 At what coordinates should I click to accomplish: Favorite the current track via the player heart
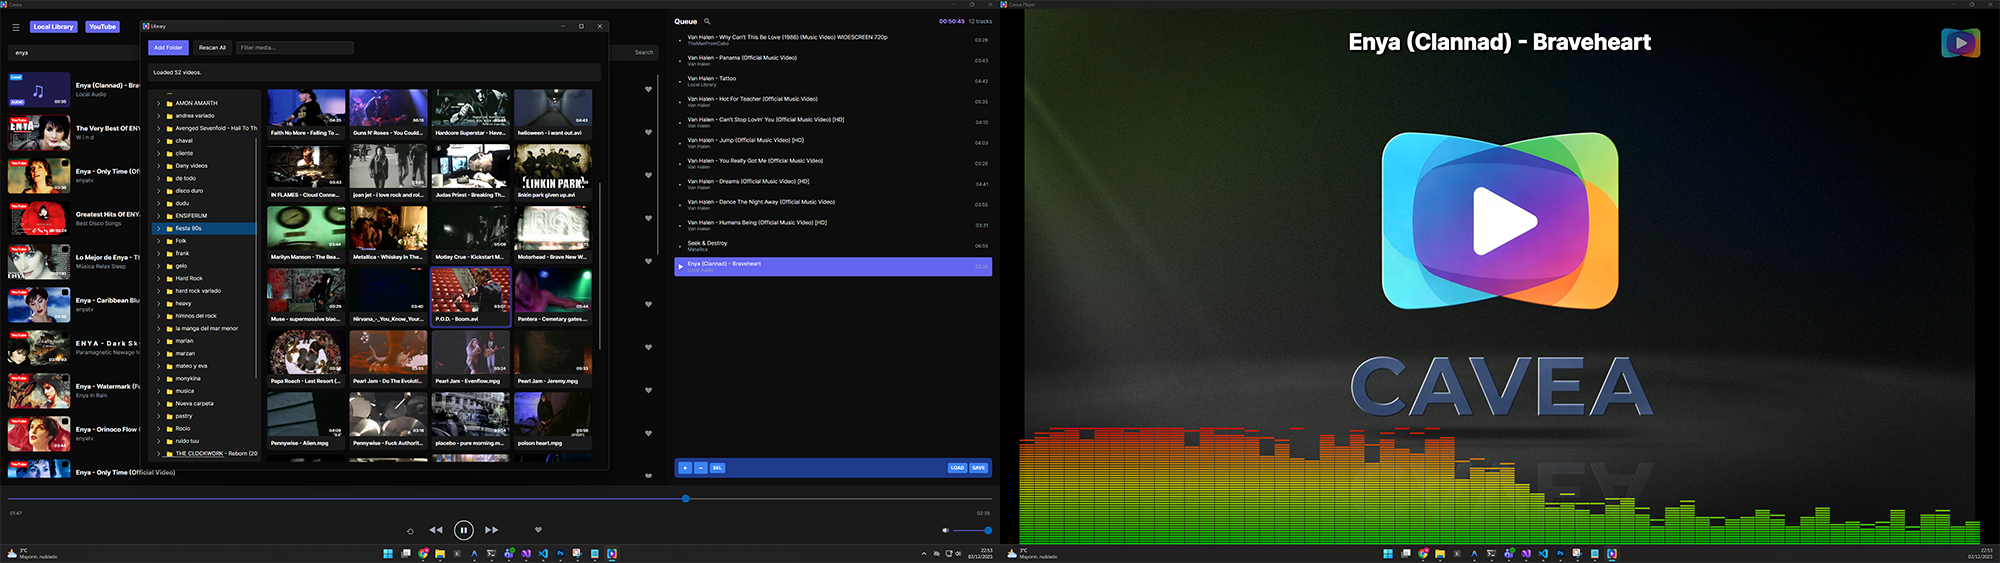538,530
